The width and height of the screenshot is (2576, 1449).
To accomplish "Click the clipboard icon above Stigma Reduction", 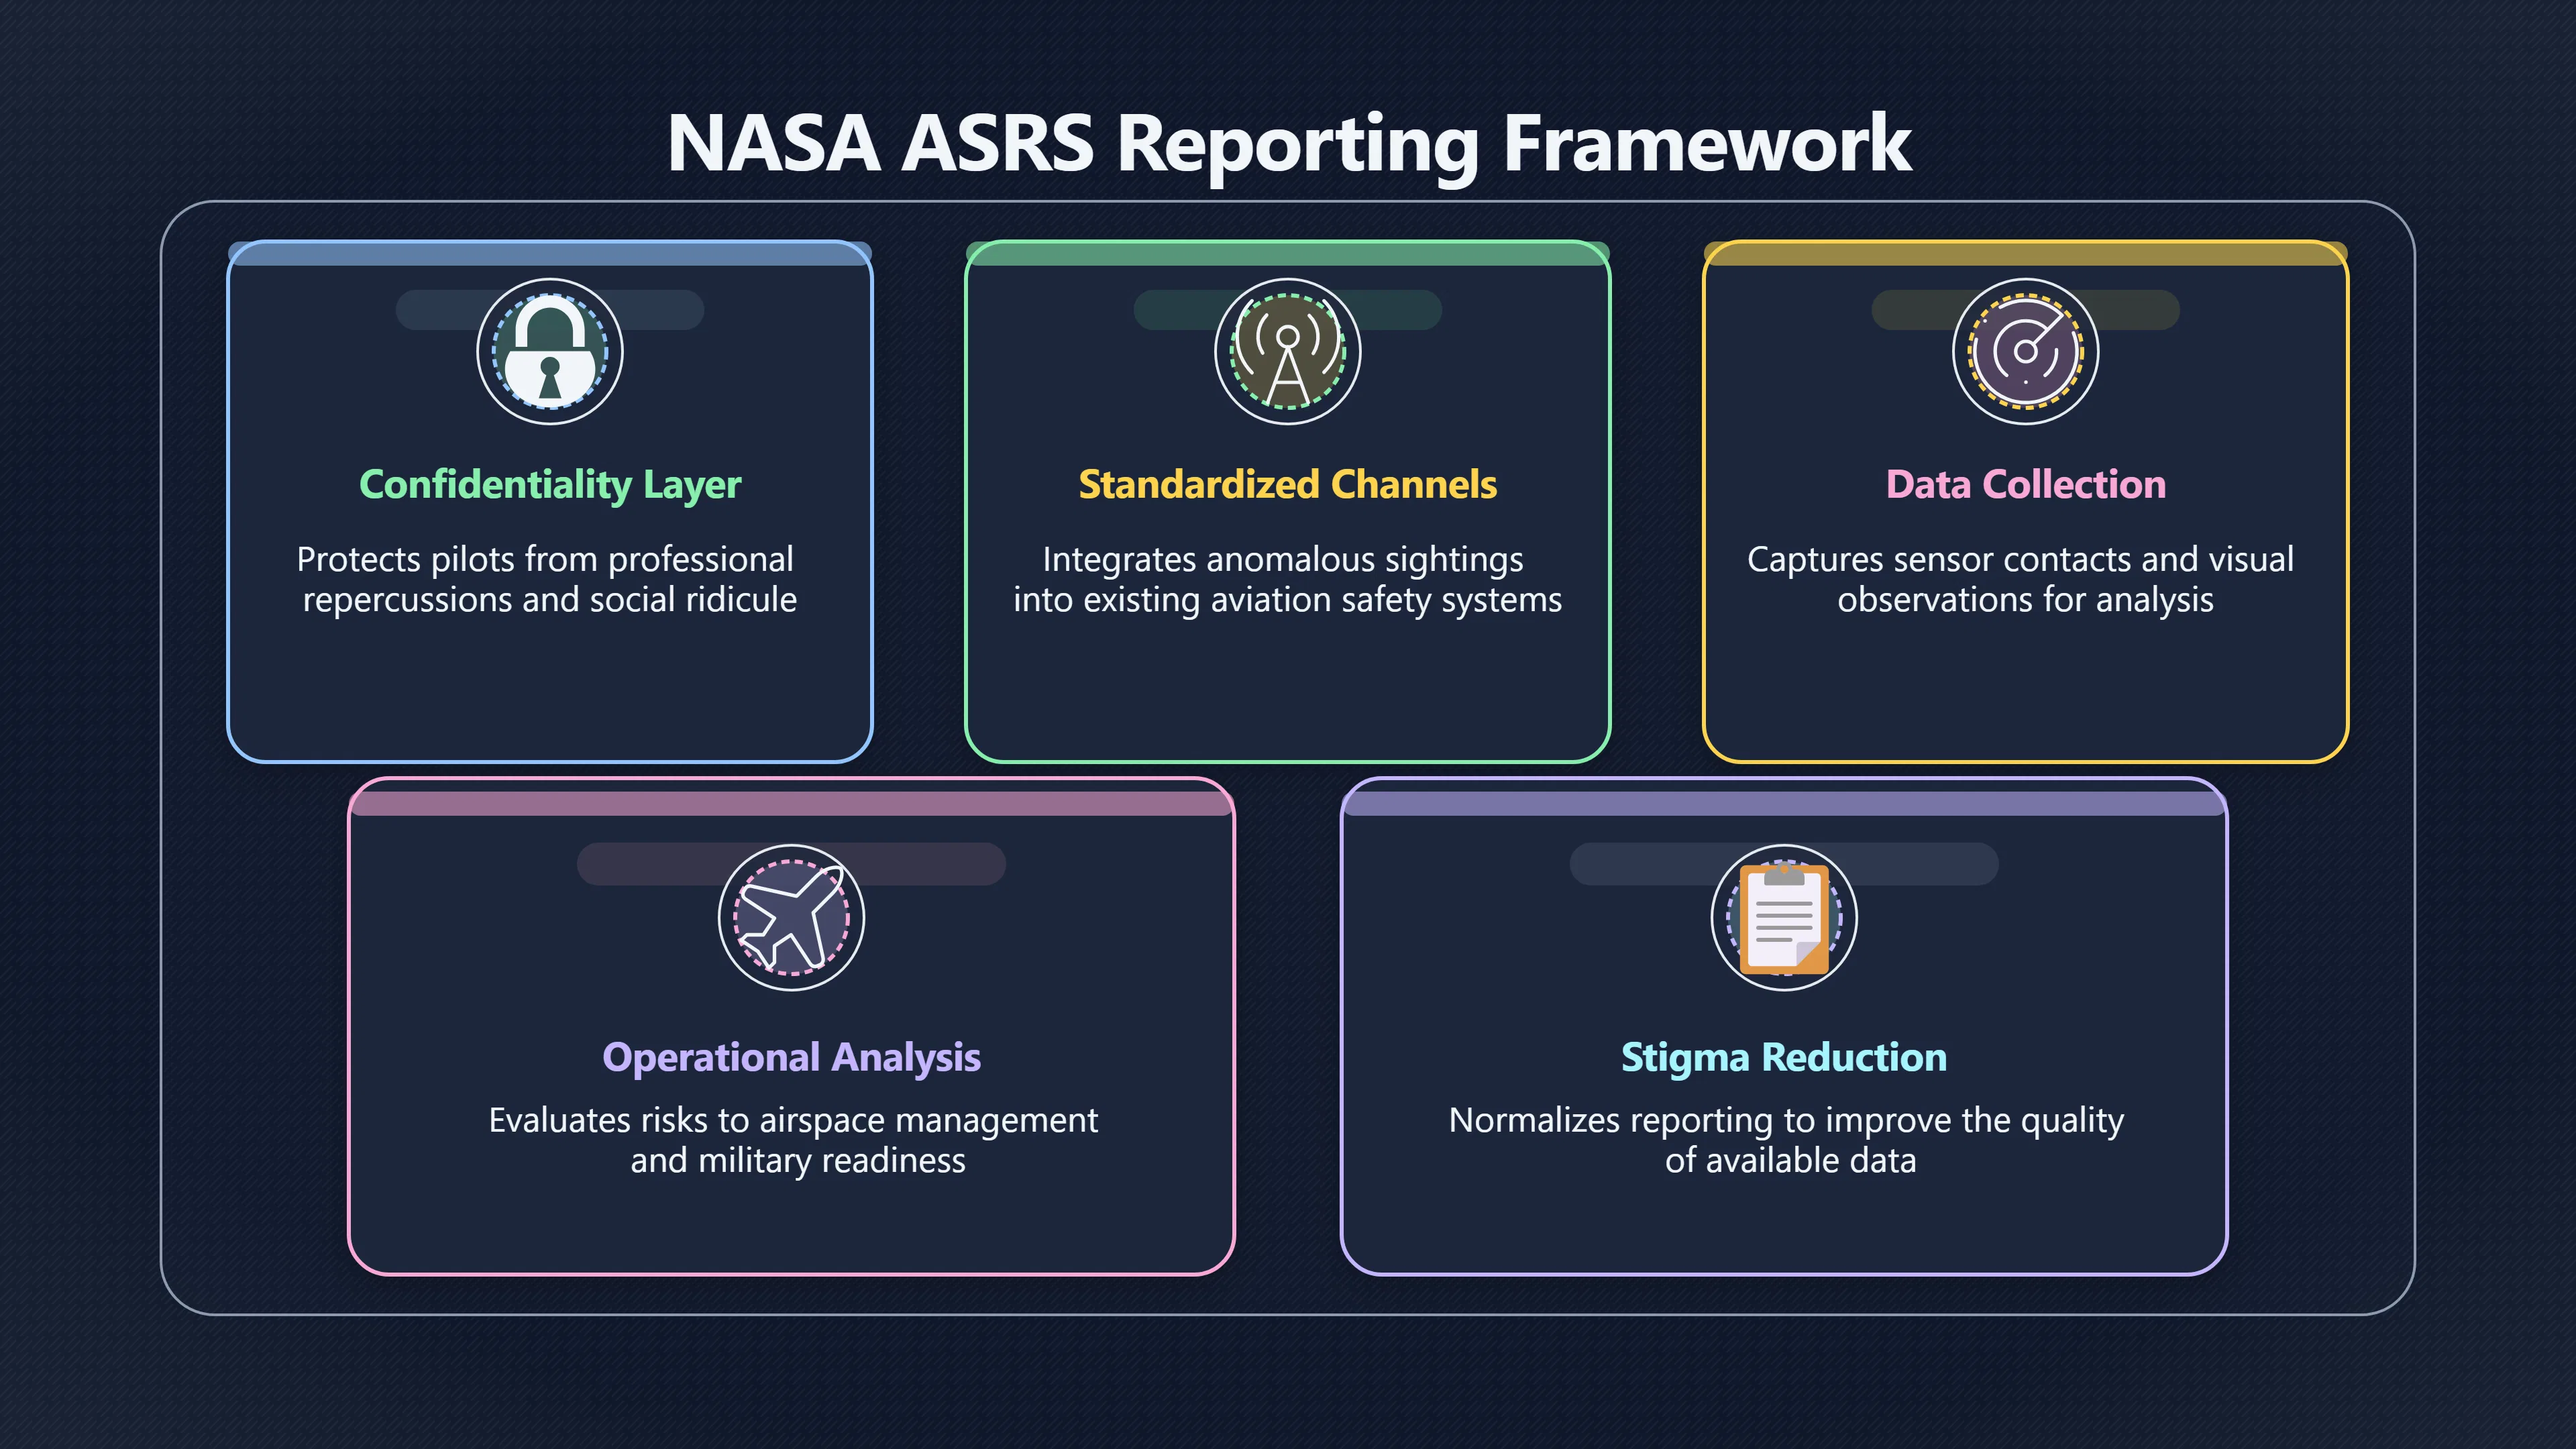I will click(x=1784, y=917).
